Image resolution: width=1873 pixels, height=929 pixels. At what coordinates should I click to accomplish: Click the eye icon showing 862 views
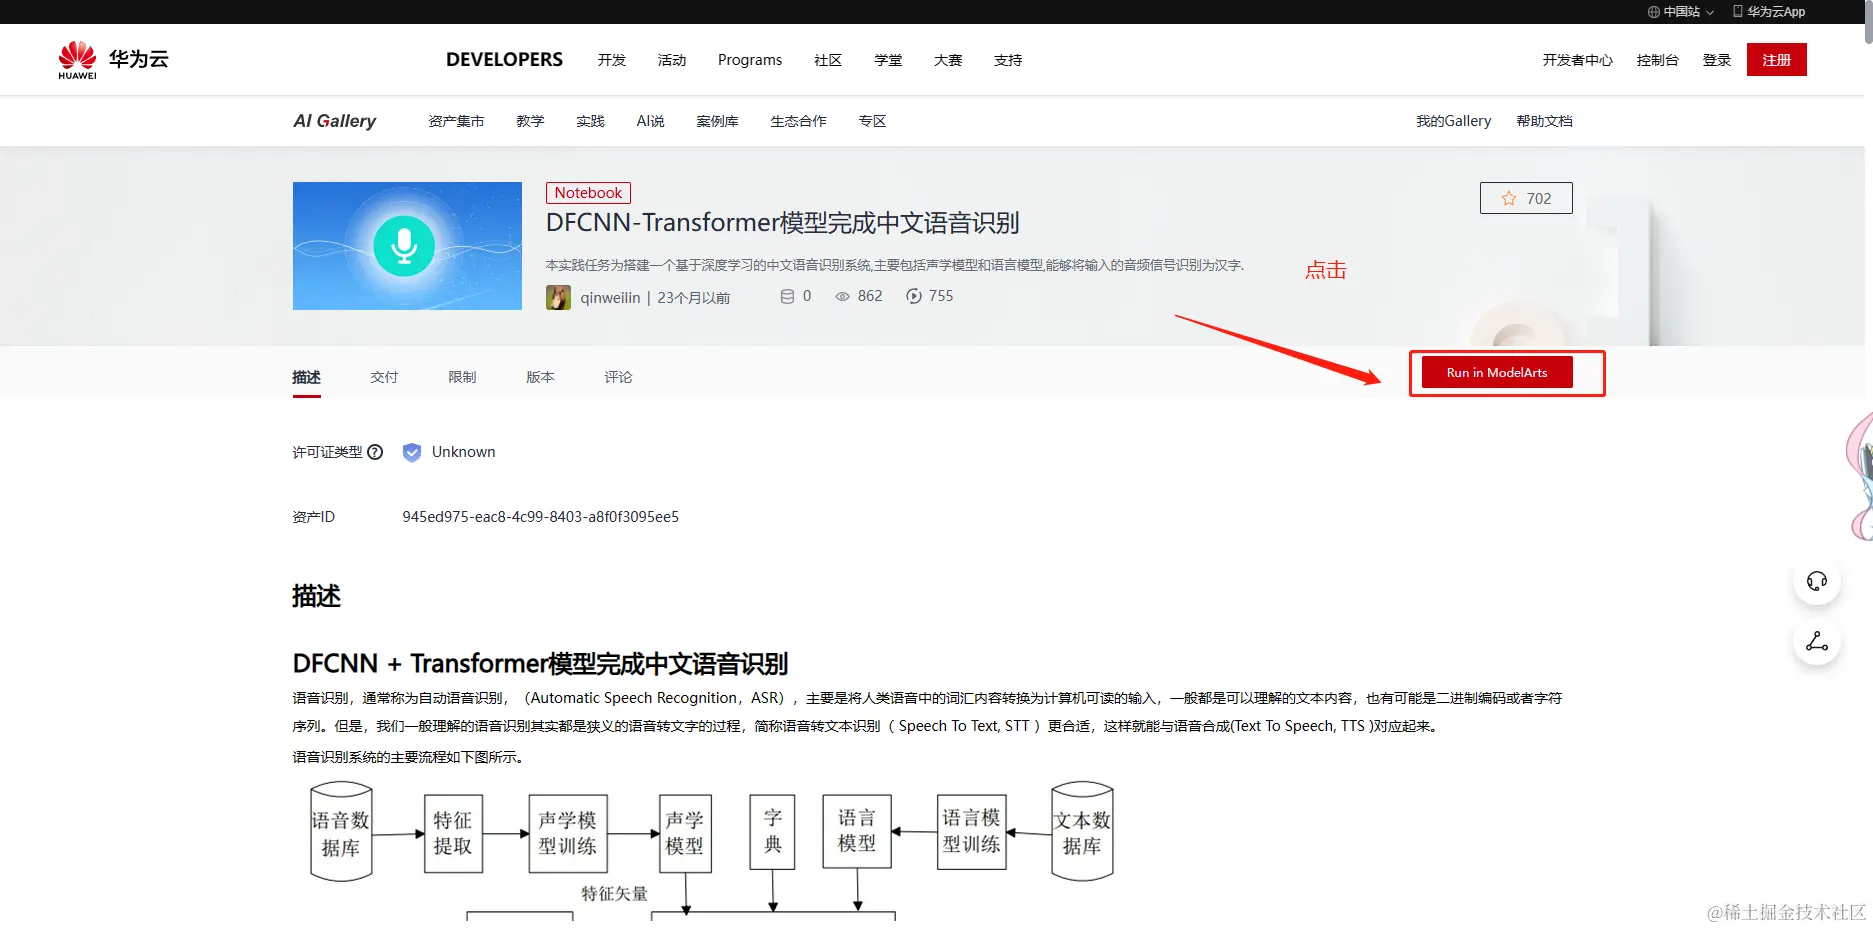[841, 296]
